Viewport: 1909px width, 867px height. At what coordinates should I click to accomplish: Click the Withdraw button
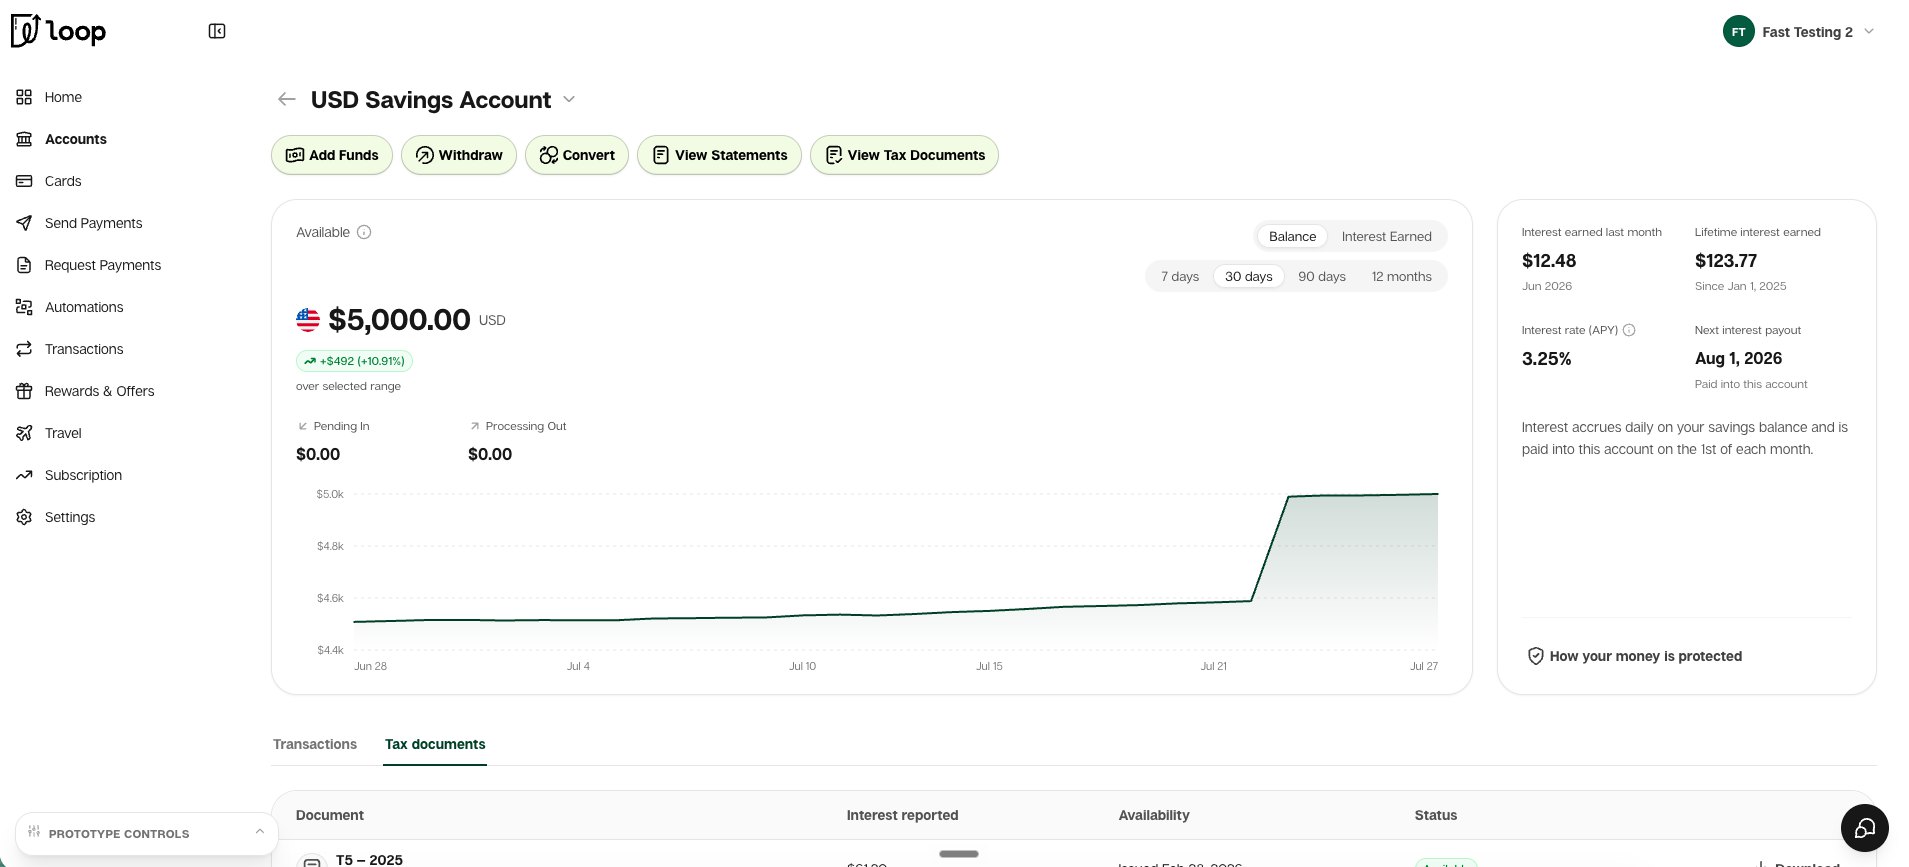459,155
